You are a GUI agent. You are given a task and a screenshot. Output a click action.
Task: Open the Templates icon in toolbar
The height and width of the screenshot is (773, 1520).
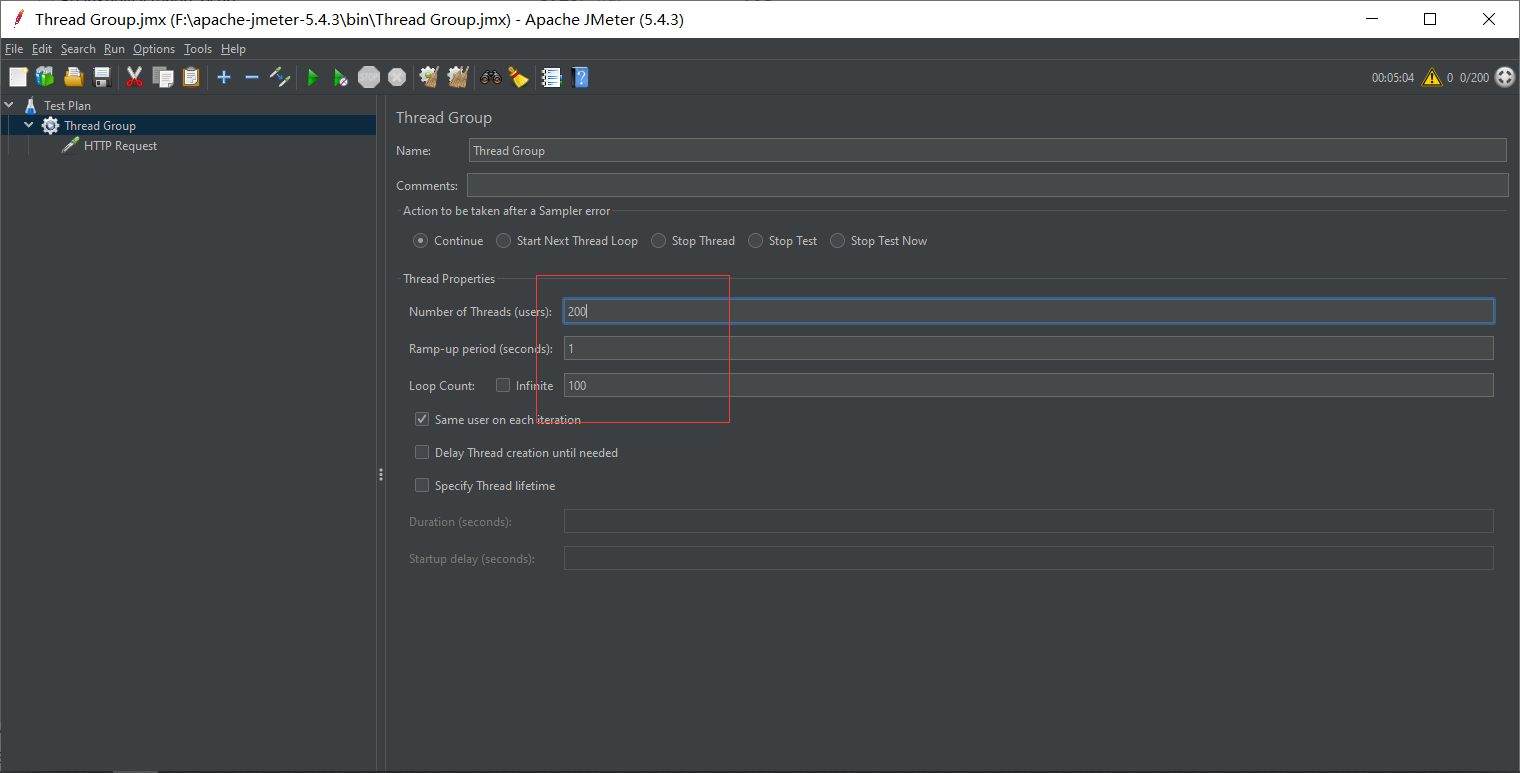click(x=45, y=77)
